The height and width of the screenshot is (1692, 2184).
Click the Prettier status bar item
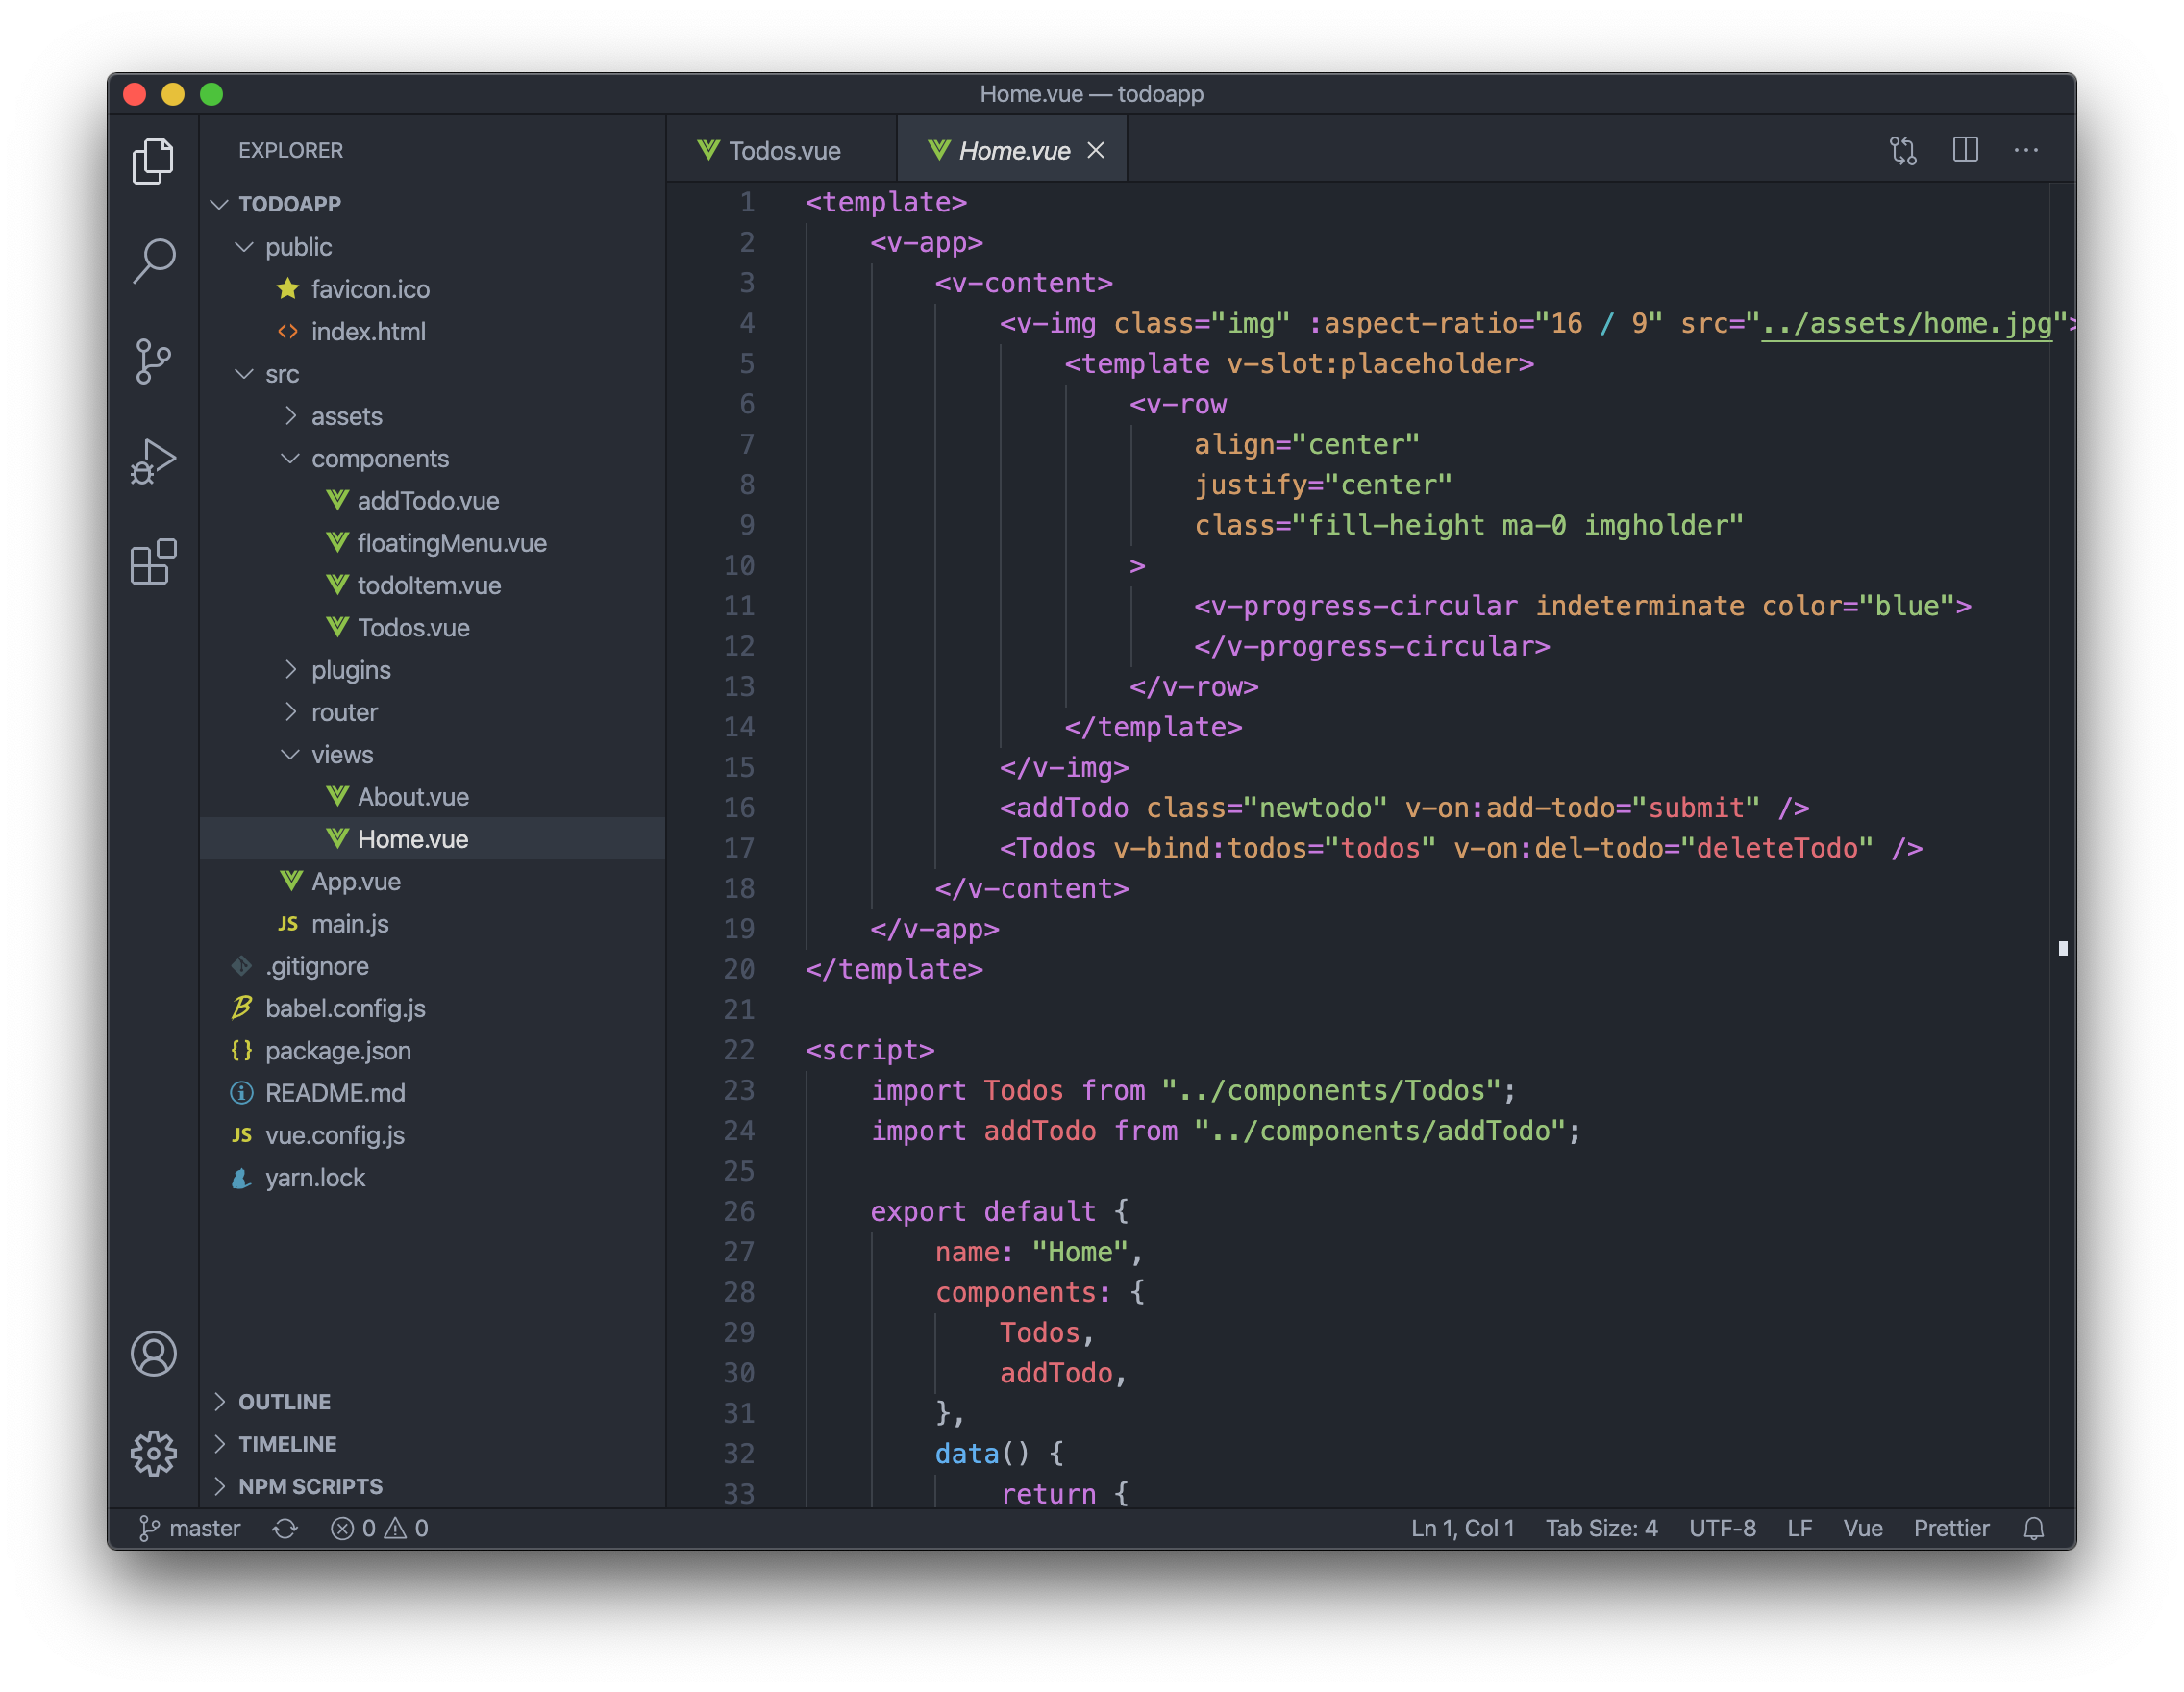[x=1951, y=1528]
